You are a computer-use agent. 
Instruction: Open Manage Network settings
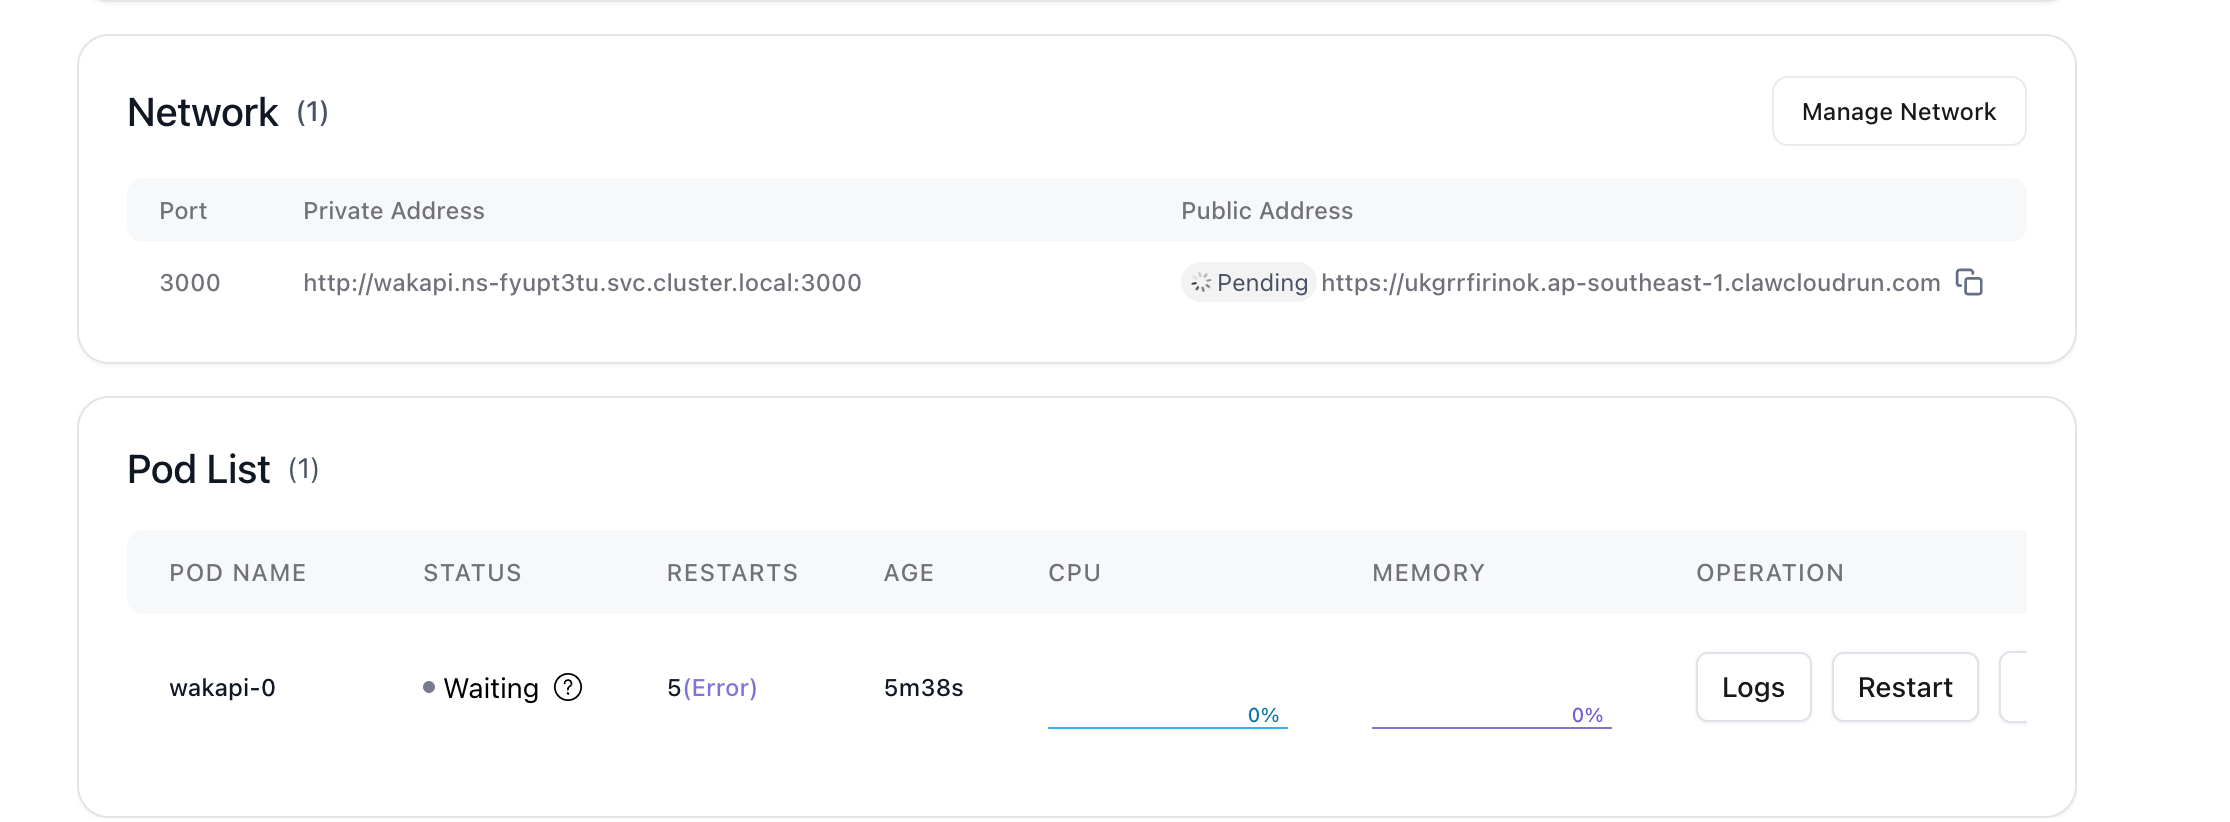coord(1899,112)
